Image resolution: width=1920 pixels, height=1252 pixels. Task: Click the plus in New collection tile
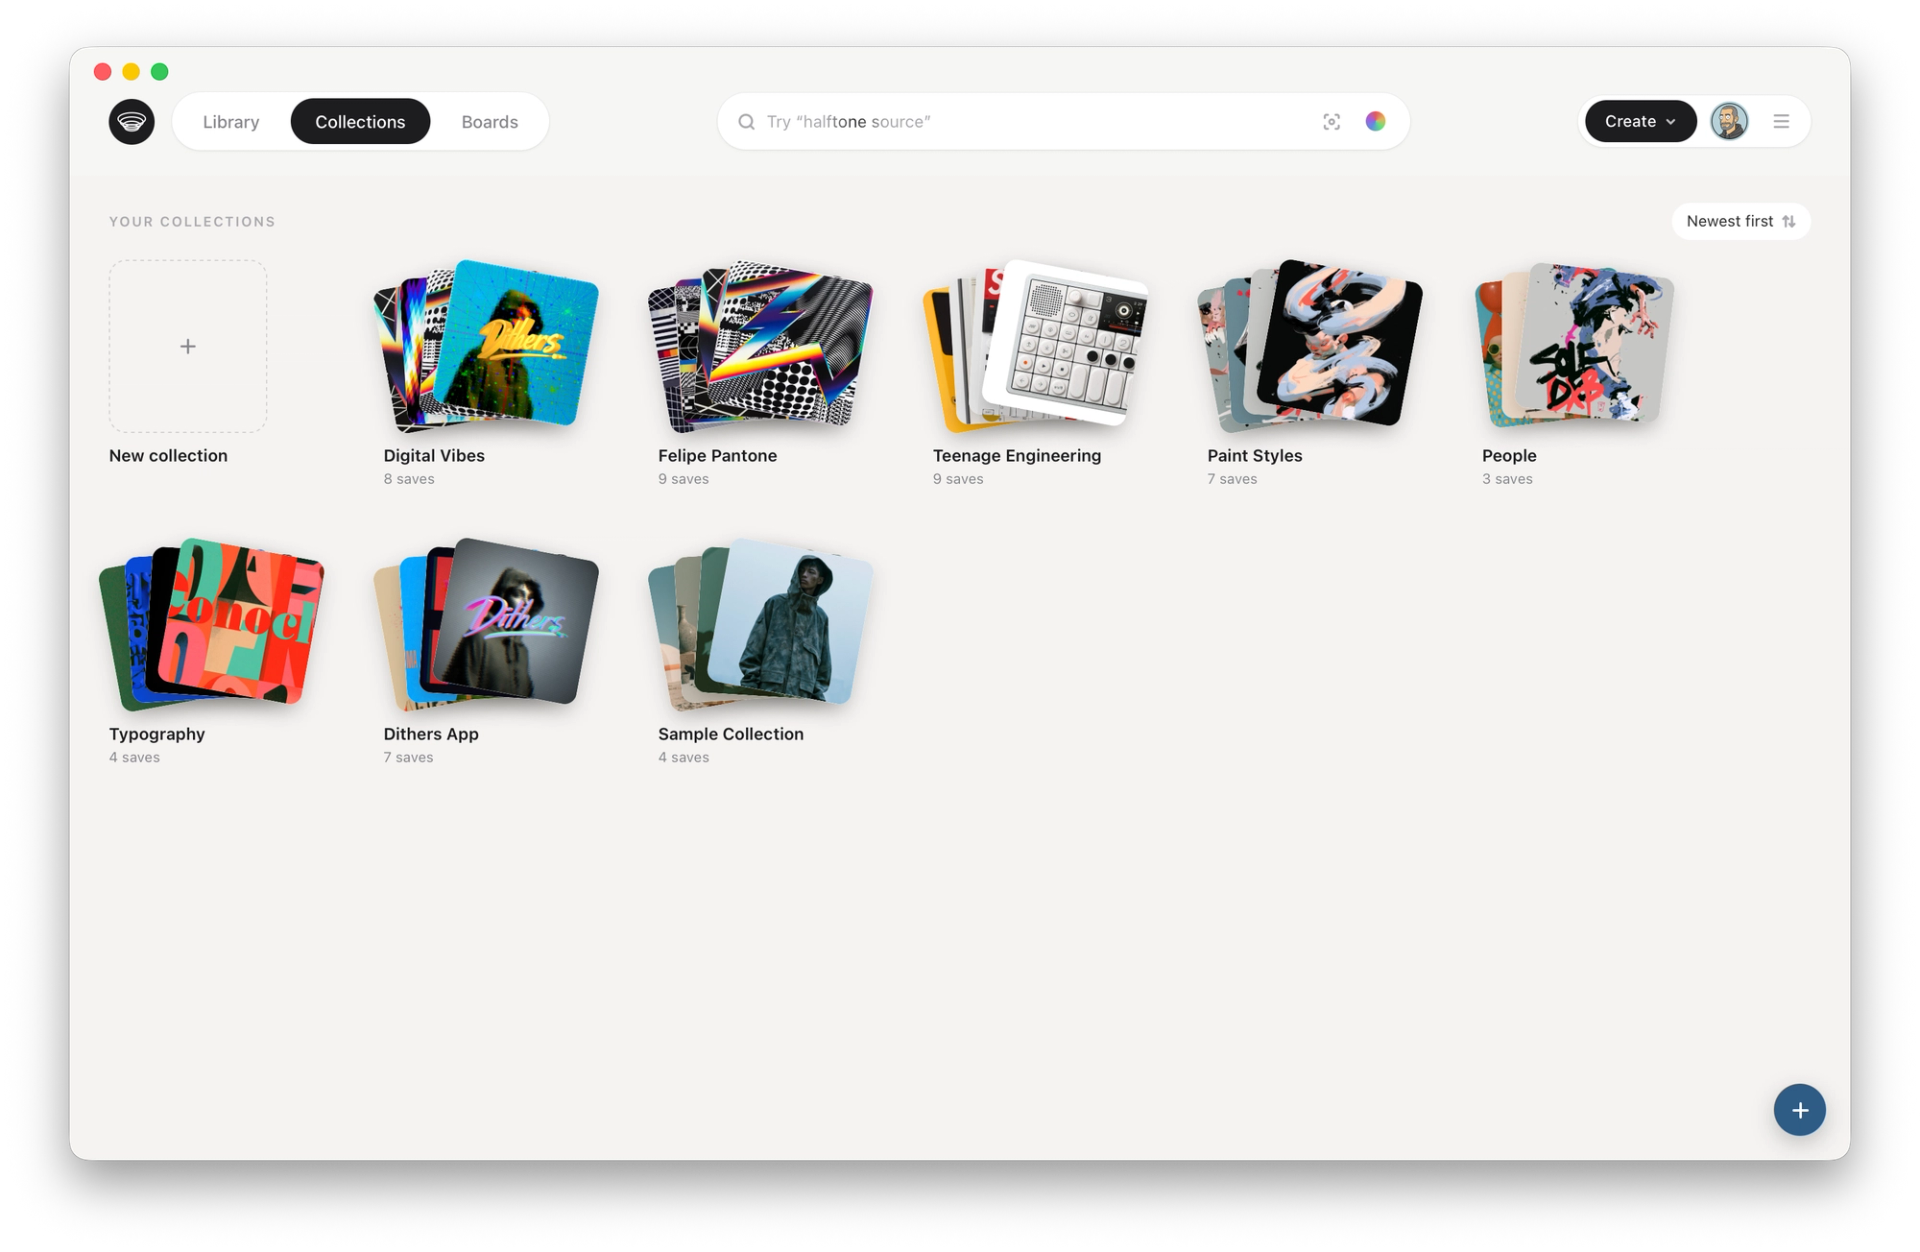(x=187, y=346)
